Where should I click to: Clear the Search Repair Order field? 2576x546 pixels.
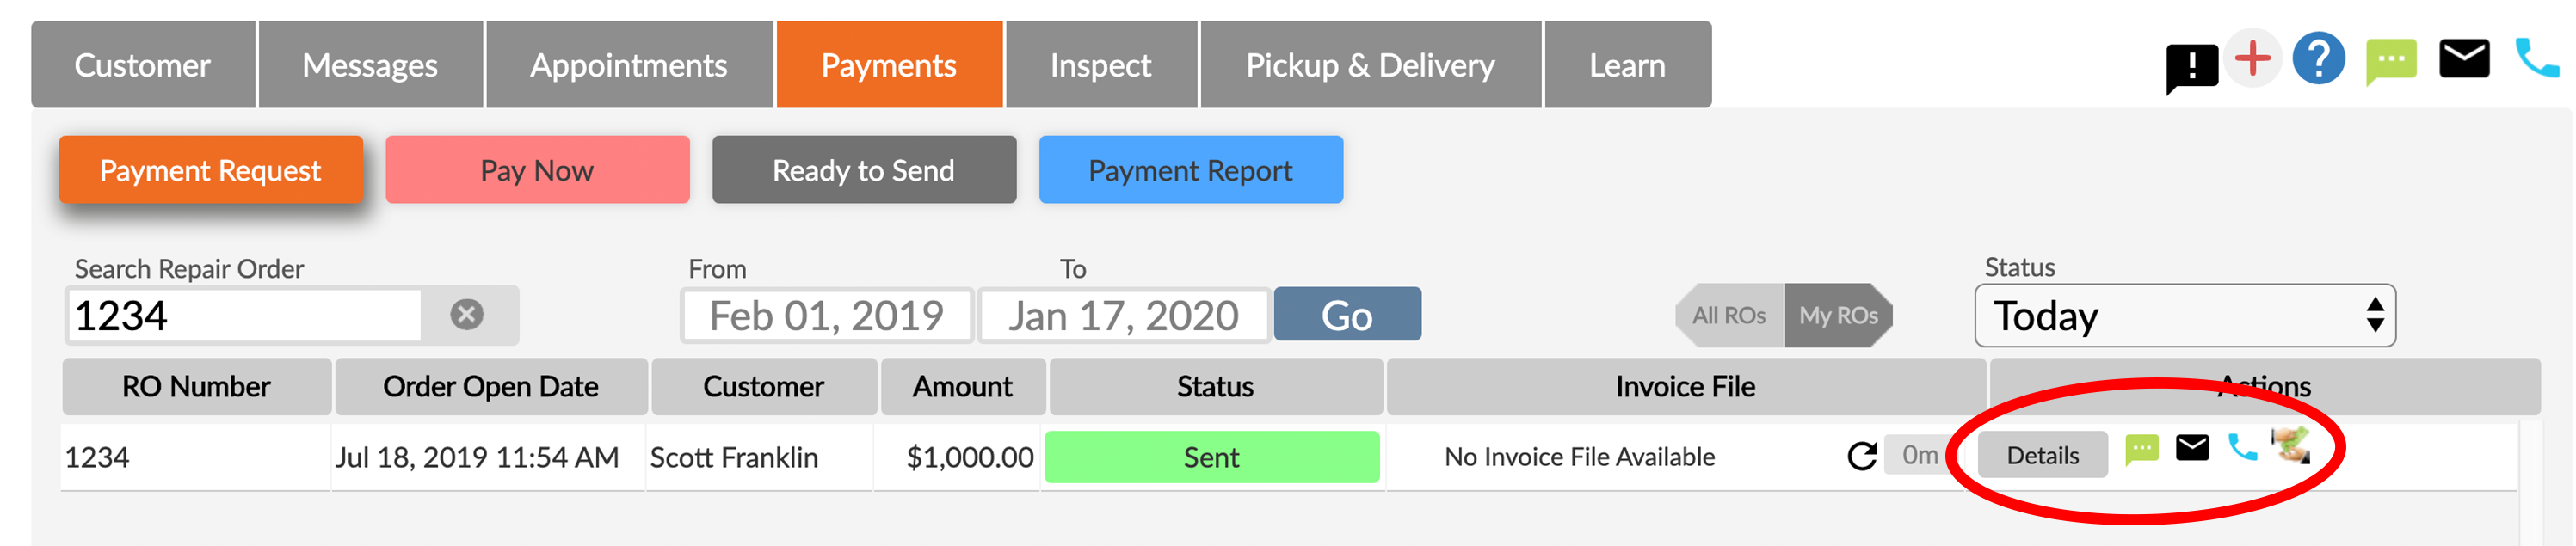(x=466, y=315)
